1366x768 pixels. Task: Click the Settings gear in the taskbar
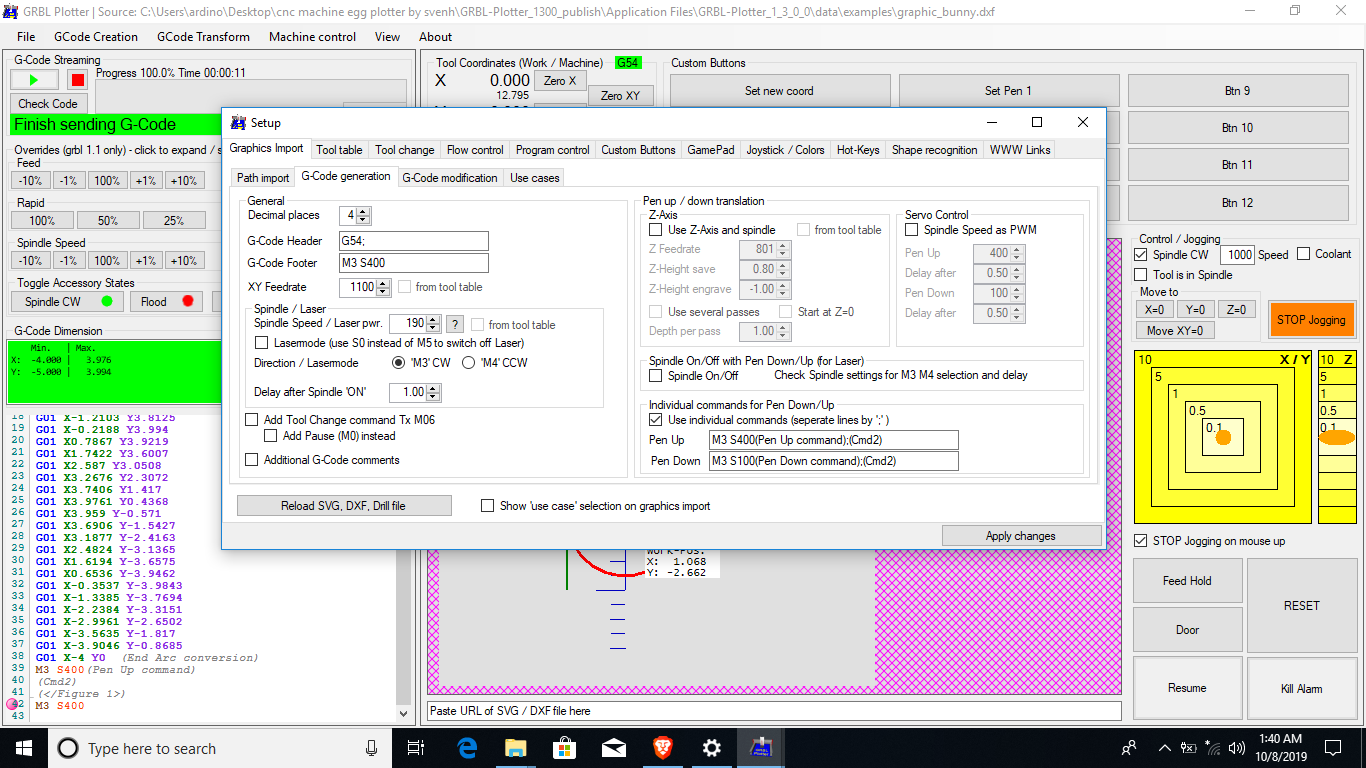[711, 748]
